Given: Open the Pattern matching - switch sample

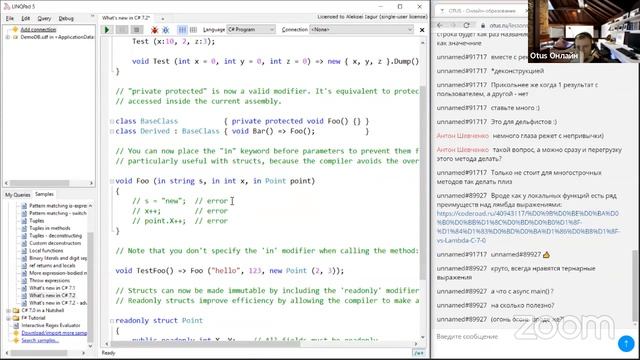Looking at the screenshot, I should click(x=58, y=213).
